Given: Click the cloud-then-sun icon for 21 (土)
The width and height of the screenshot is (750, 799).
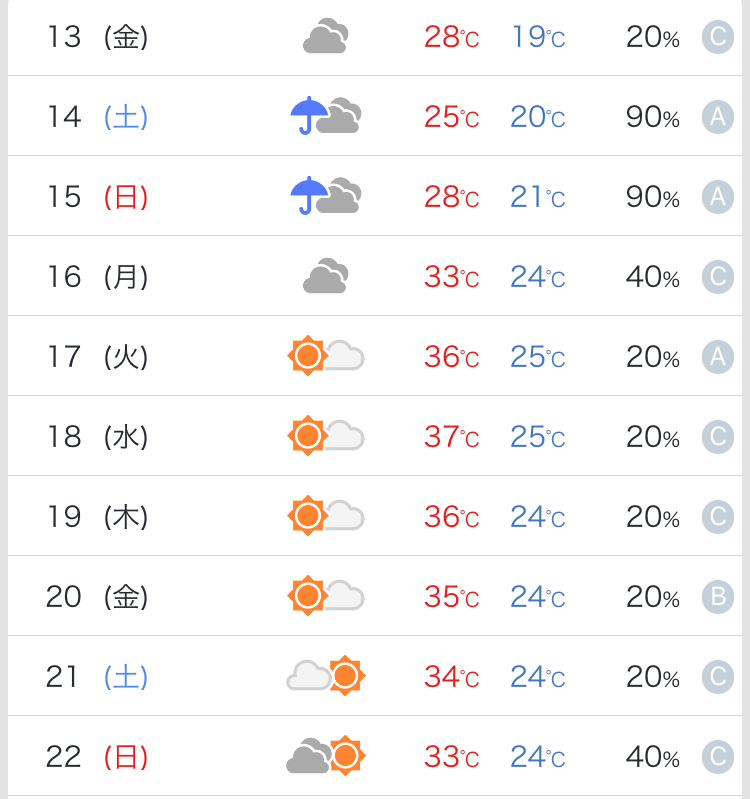Looking at the screenshot, I should [x=326, y=676].
